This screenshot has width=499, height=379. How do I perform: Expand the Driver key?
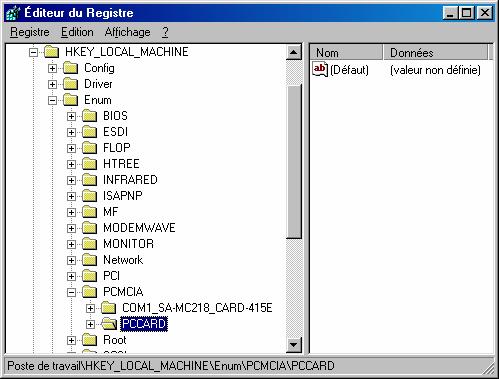[x=52, y=84]
